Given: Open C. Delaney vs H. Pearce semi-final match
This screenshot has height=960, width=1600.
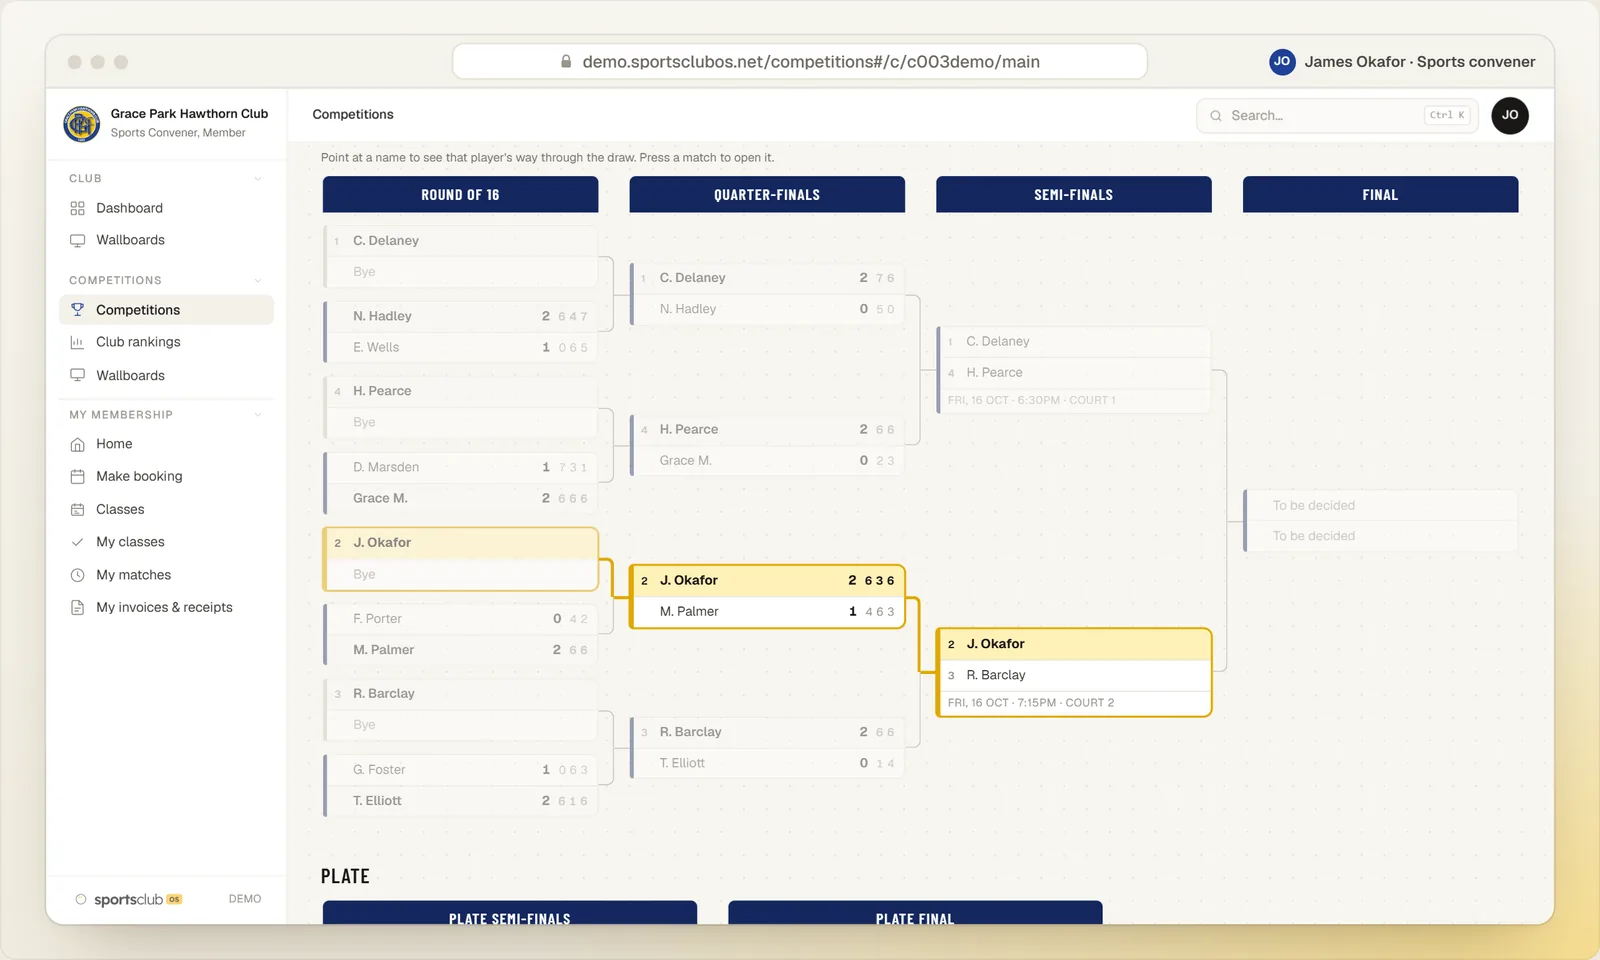Looking at the screenshot, I should click(x=1074, y=370).
